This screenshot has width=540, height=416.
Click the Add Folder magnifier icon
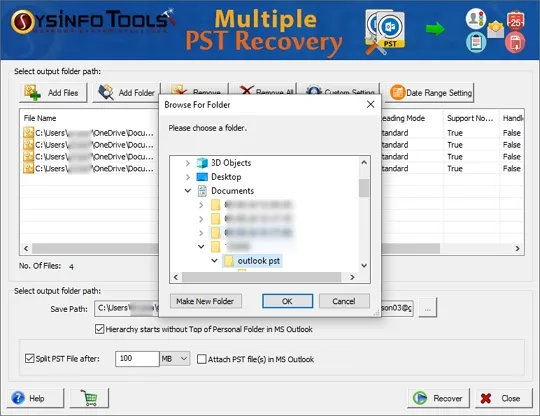point(106,92)
